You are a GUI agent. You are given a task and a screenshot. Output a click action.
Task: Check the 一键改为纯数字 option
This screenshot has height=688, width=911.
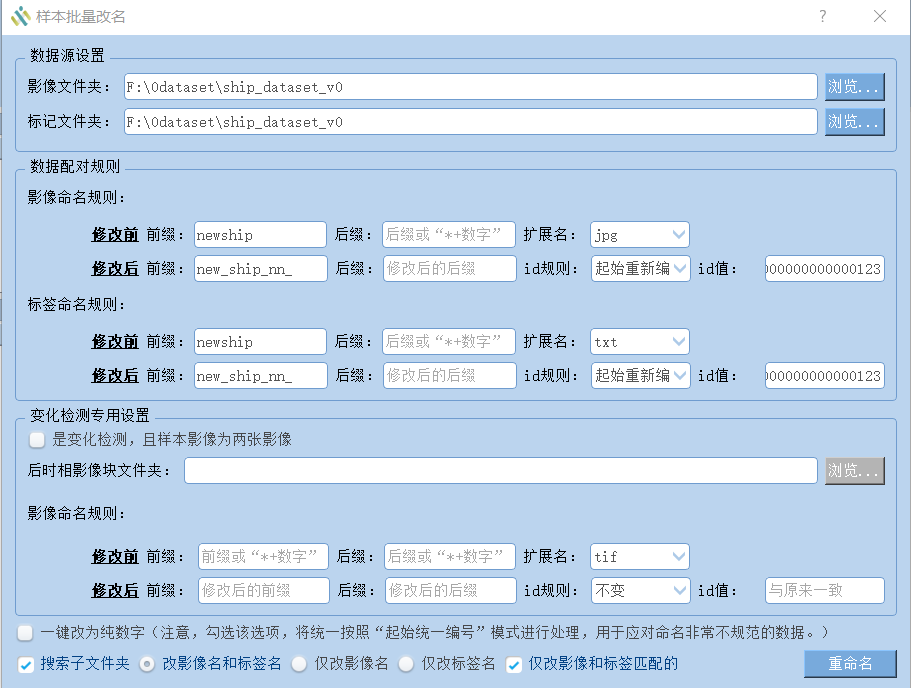tap(24, 632)
